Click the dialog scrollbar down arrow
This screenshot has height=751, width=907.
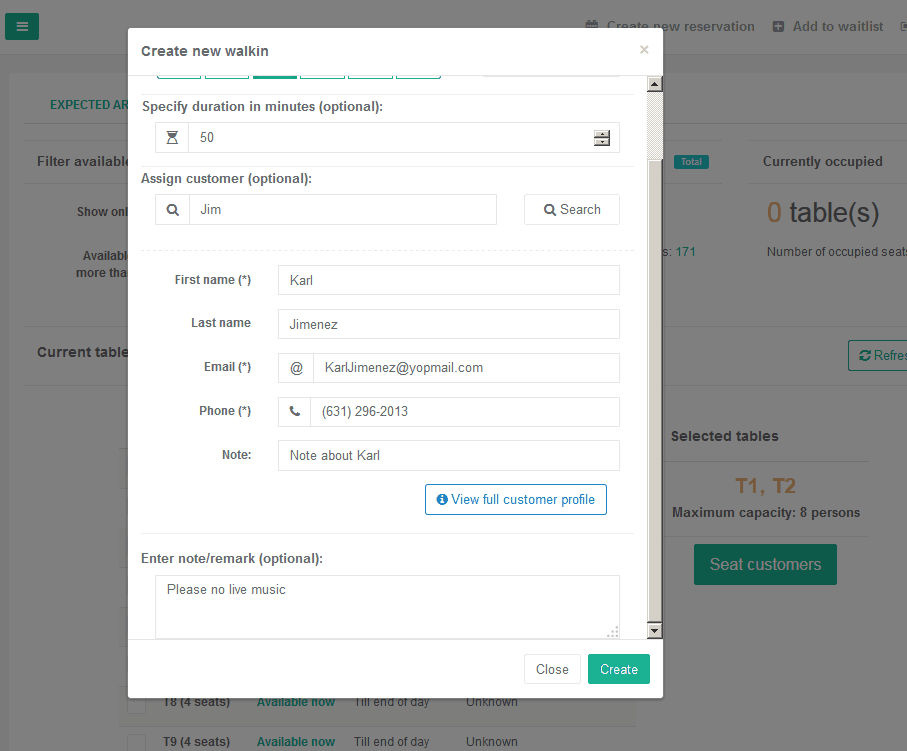click(x=654, y=631)
